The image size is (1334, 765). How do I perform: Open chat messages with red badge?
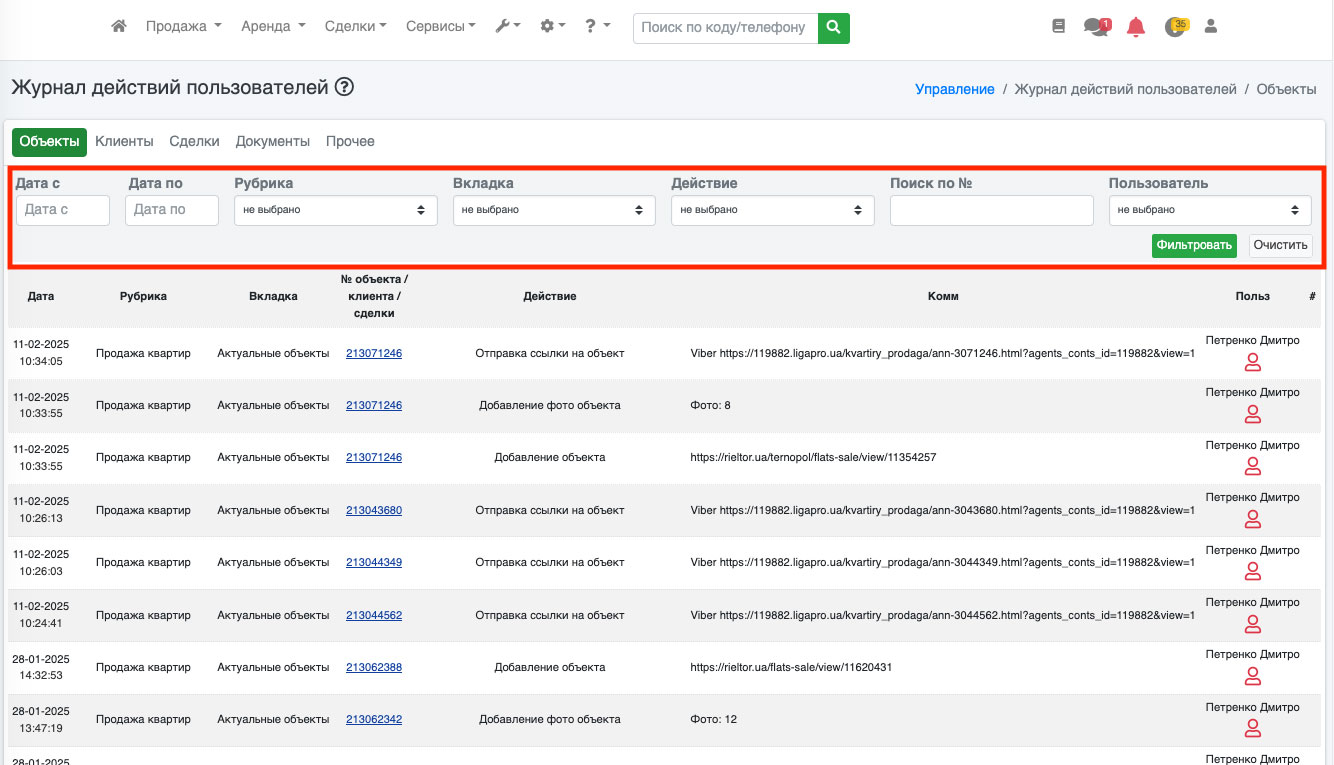click(1096, 27)
